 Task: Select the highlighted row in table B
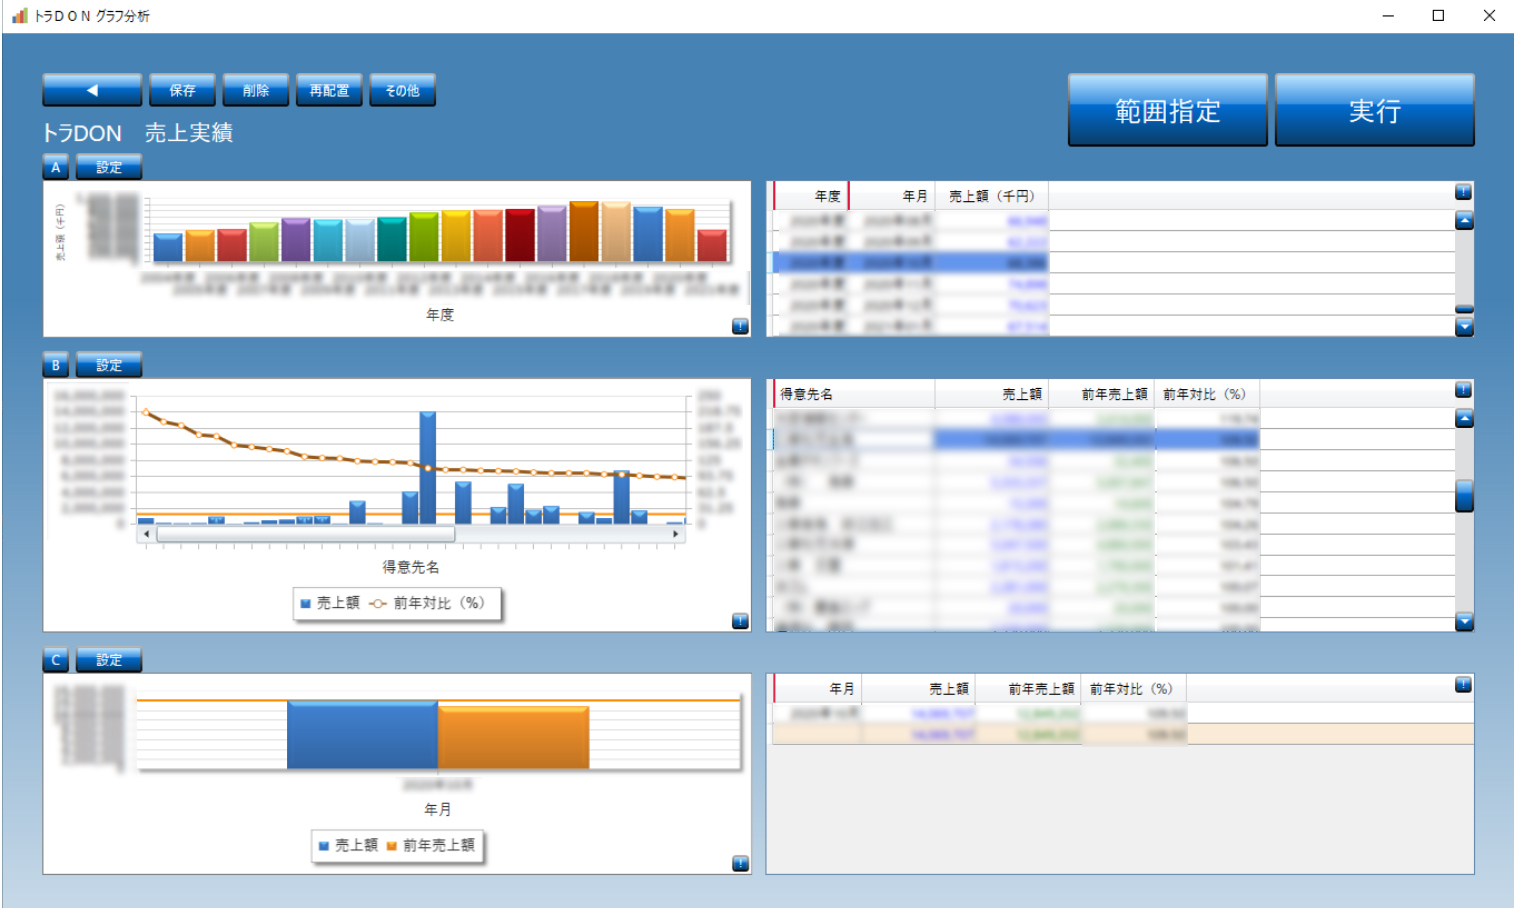(1015, 439)
